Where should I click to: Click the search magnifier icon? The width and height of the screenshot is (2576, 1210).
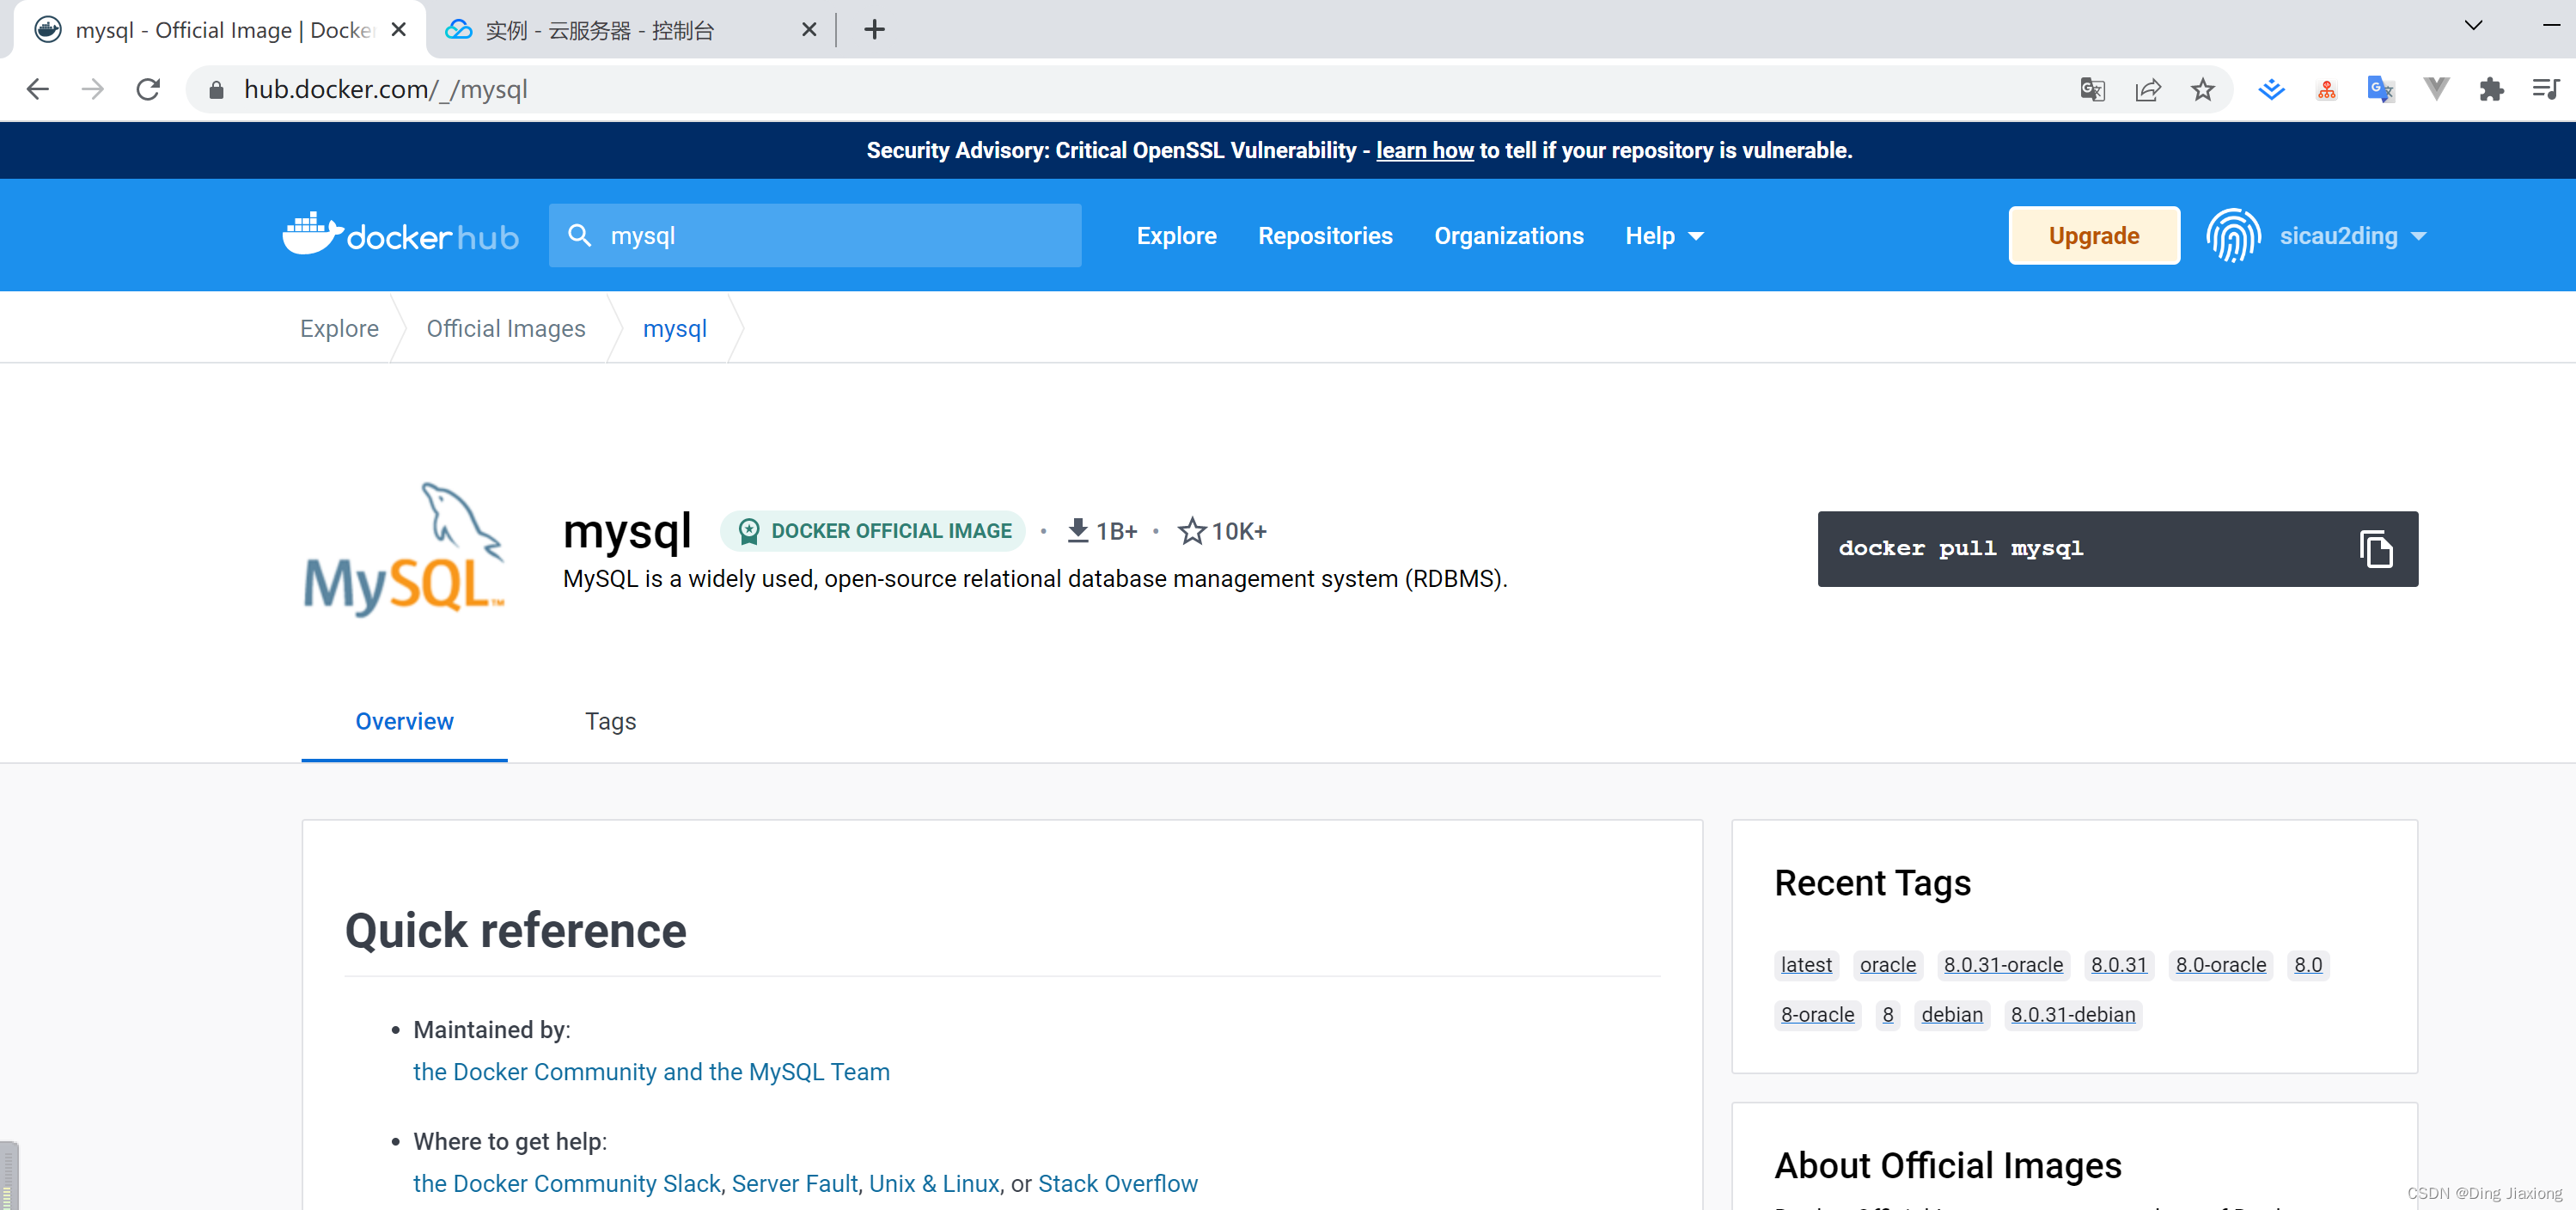click(x=579, y=235)
